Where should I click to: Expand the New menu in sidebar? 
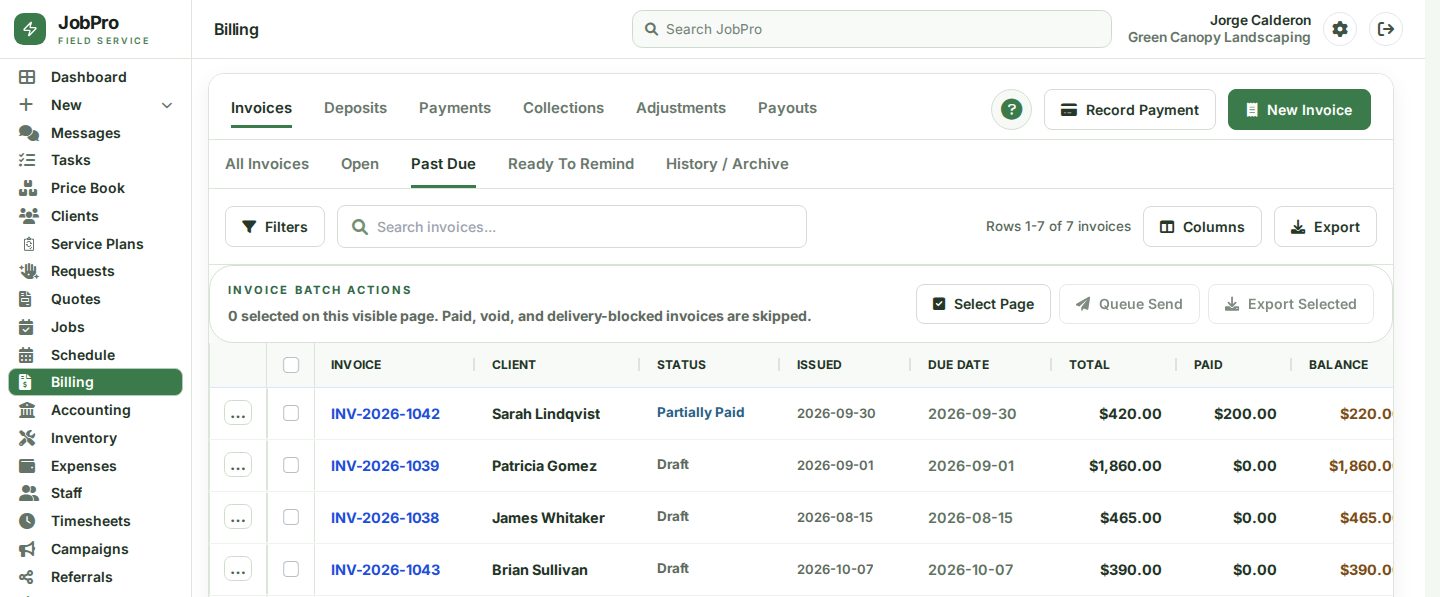tap(96, 105)
